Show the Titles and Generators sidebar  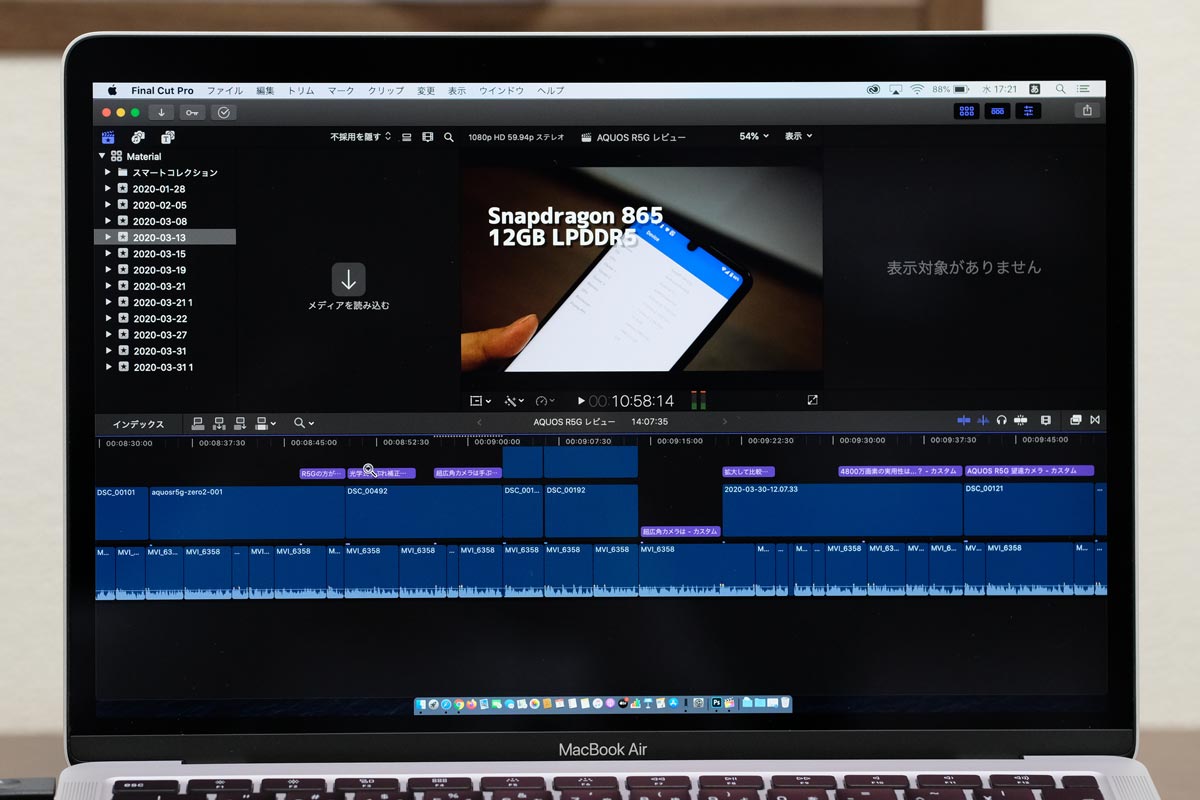(167, 137)
